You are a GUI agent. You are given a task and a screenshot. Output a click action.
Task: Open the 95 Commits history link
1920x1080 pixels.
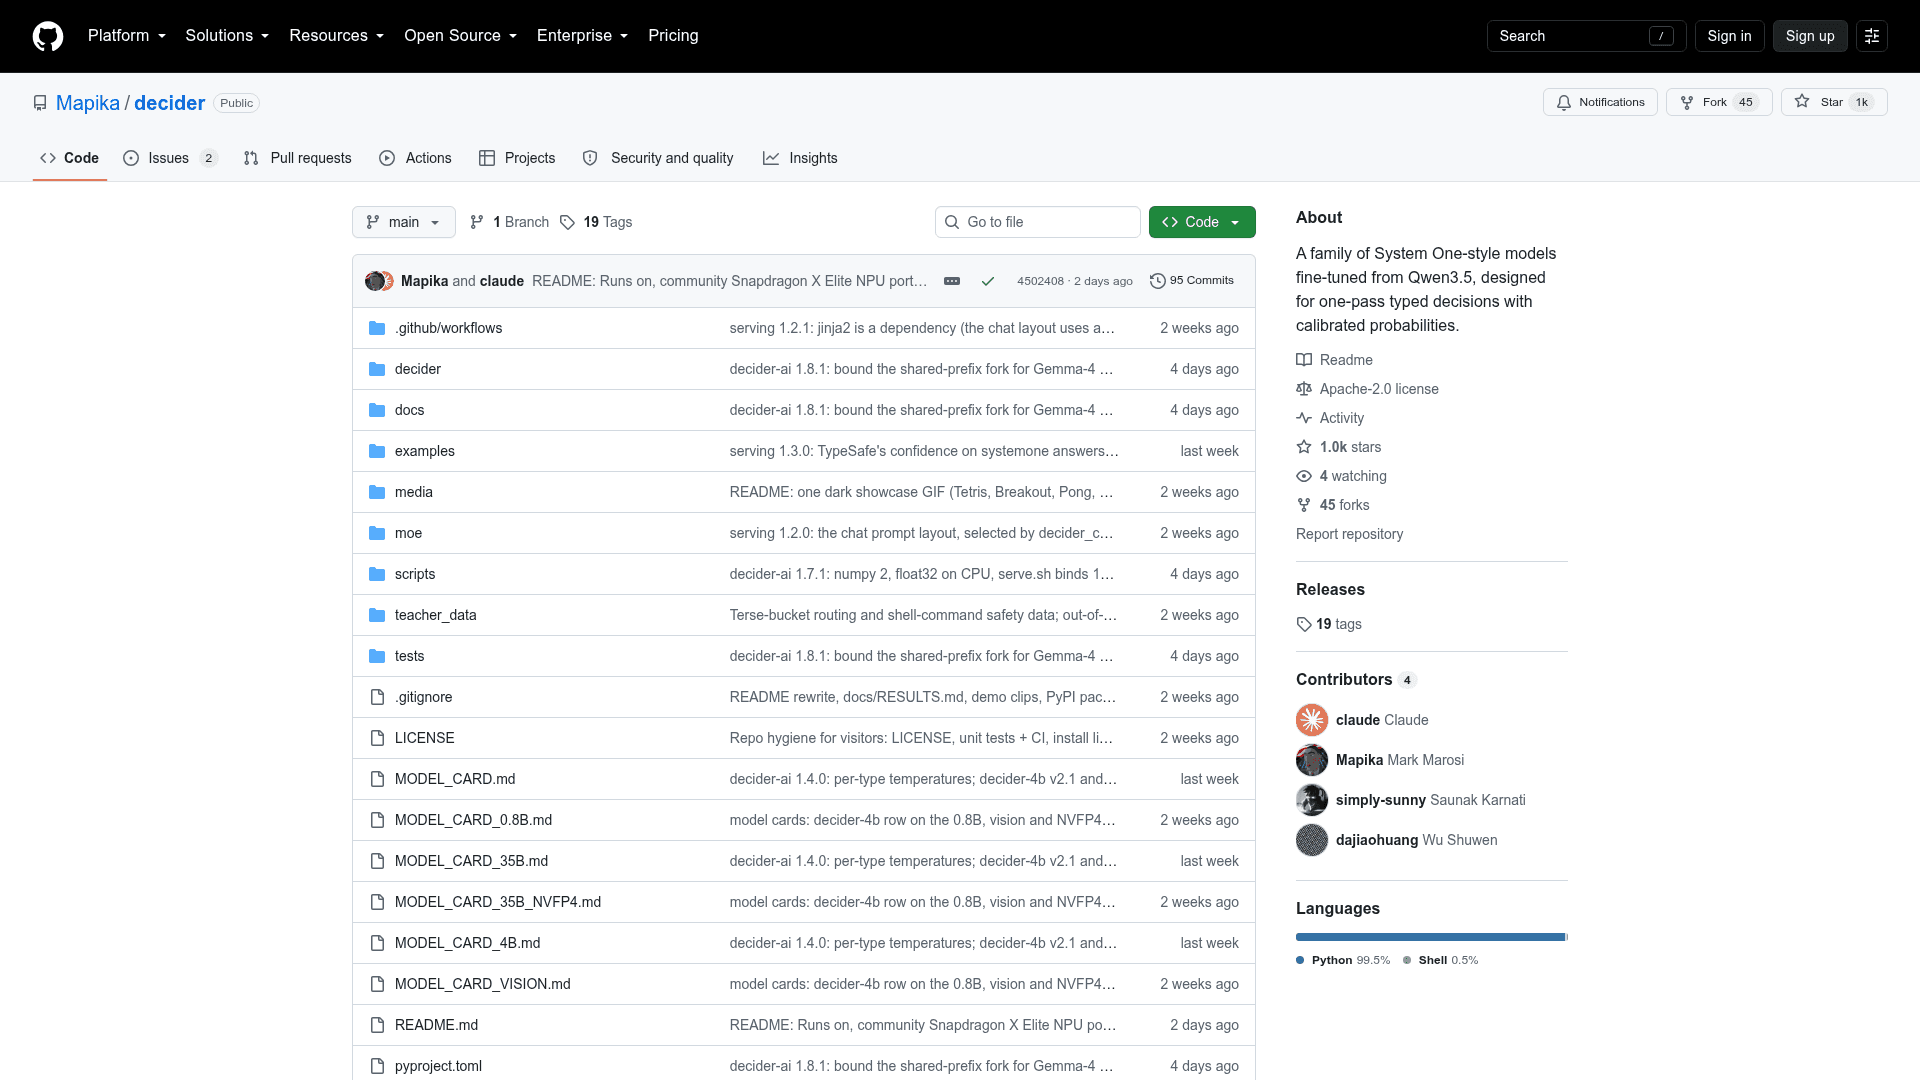[x=1192, y=281]
